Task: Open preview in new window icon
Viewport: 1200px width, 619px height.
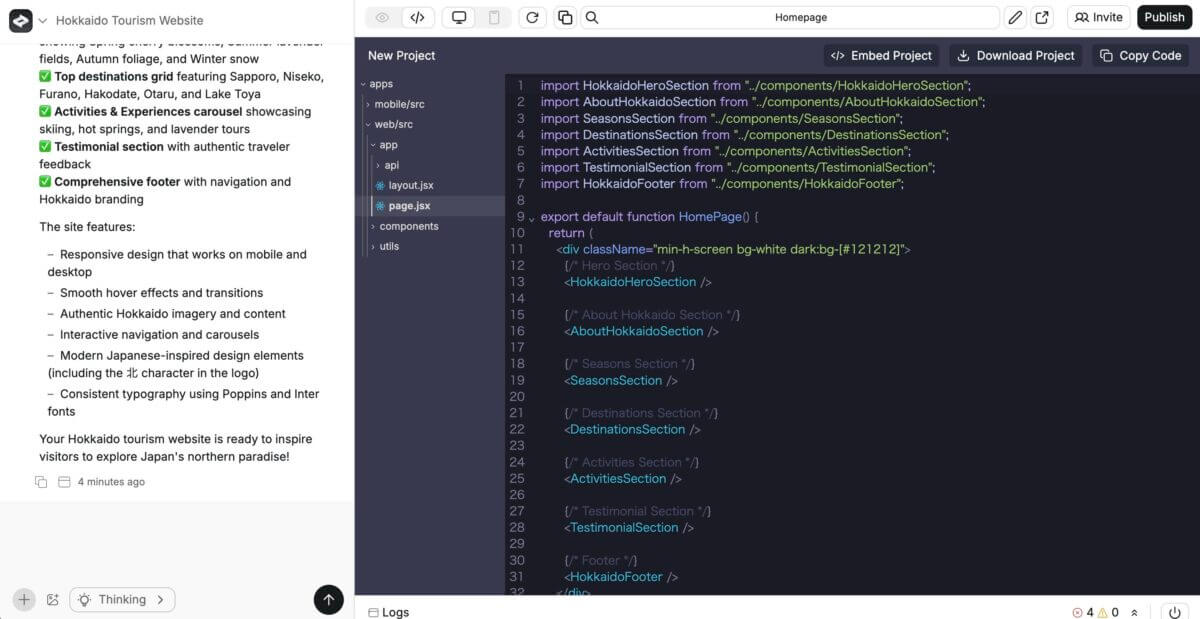Action: point(1042,17)
